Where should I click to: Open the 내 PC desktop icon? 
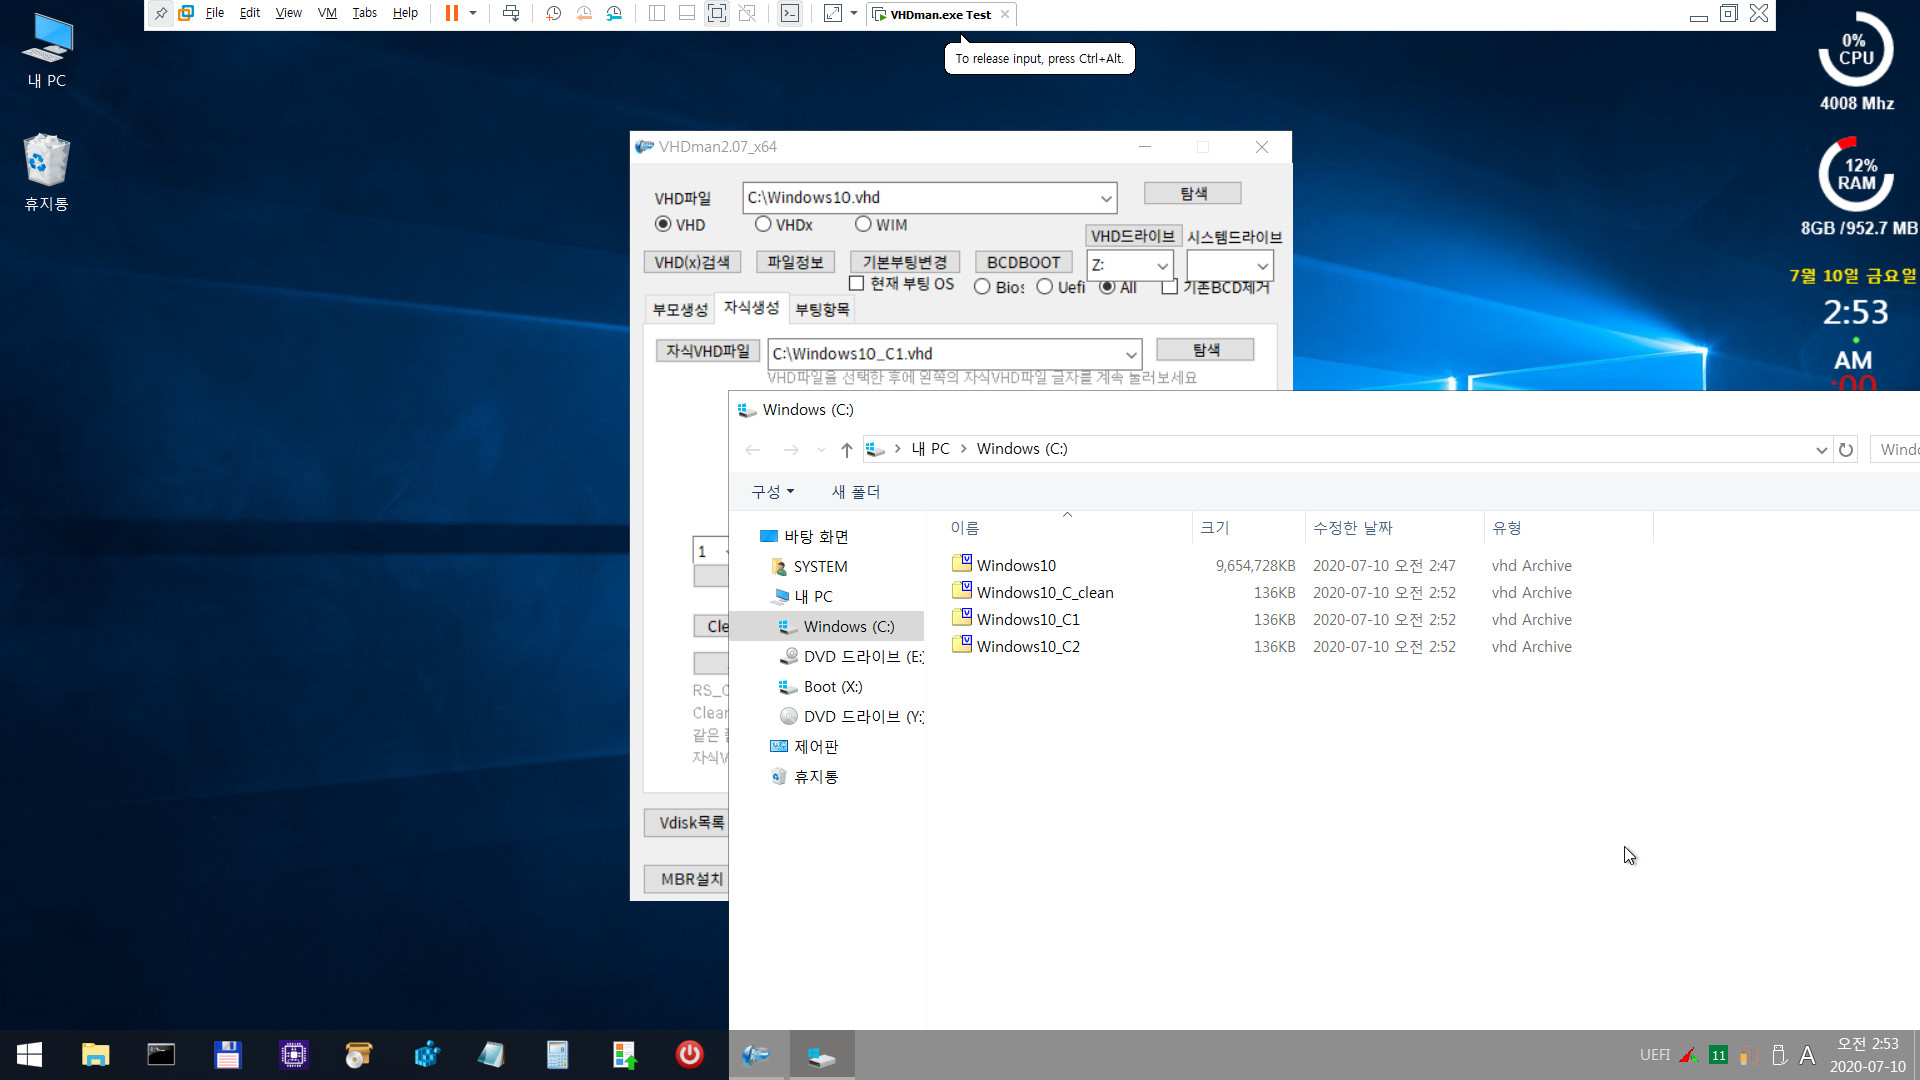[x=47, y=50]
